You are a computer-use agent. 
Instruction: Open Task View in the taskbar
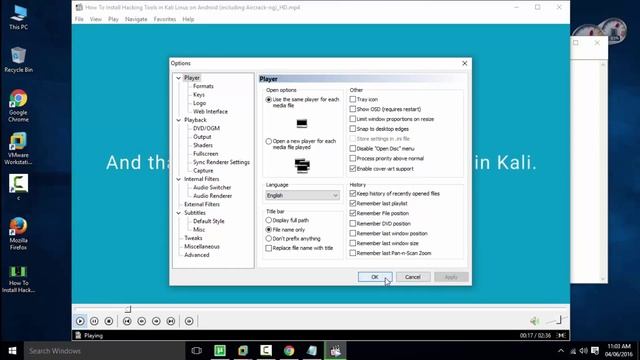(x=196, y=351)
